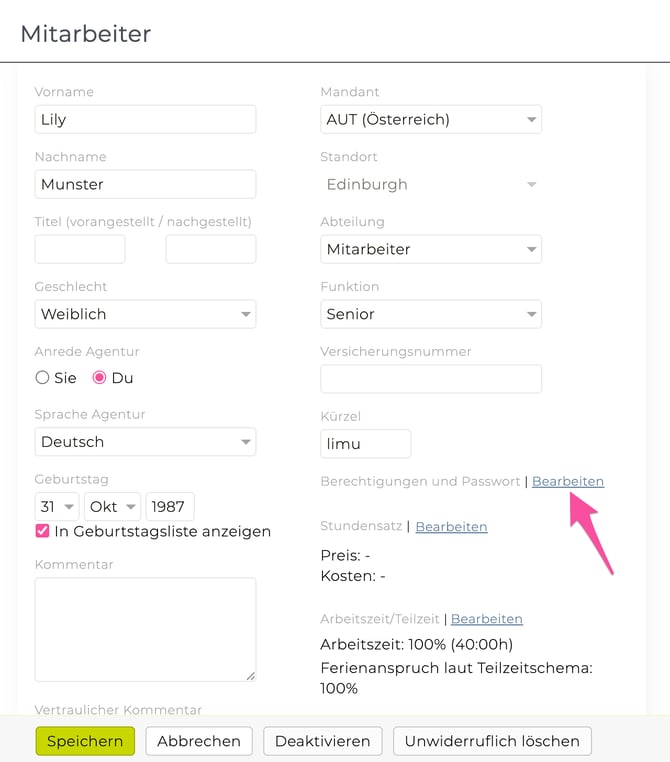Open the Funktion dropdown showing Senior
Image resolution: width=670 pixels, height=762 pixels.
tap(430, 314)
